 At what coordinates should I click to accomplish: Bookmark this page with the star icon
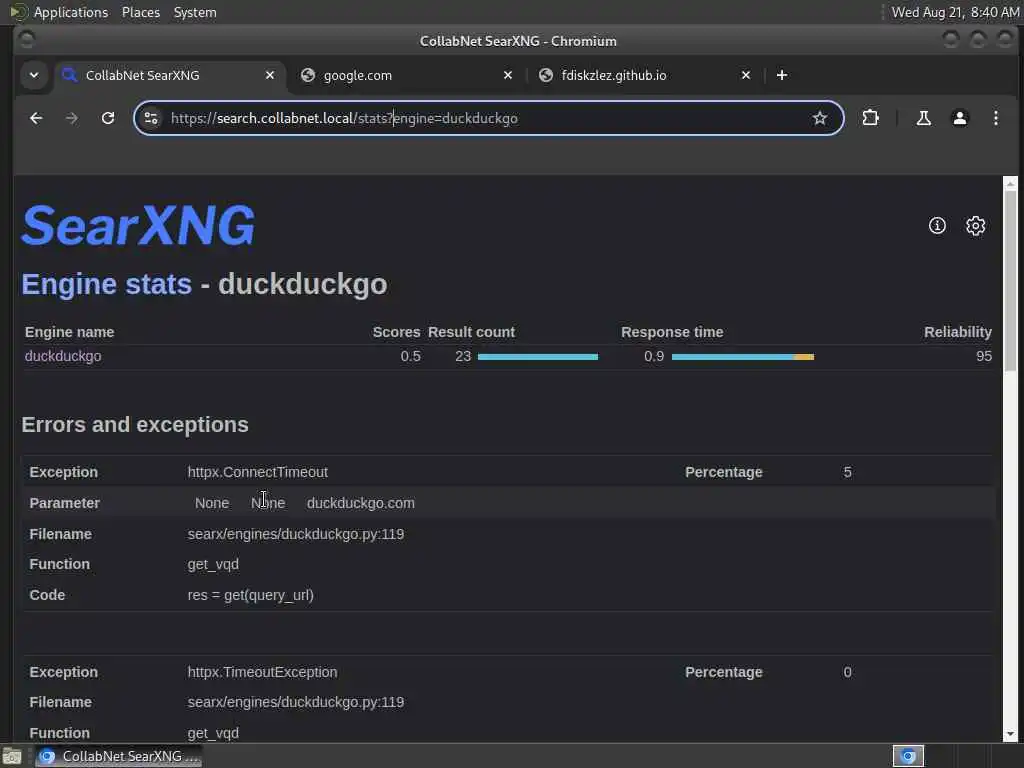820,118
